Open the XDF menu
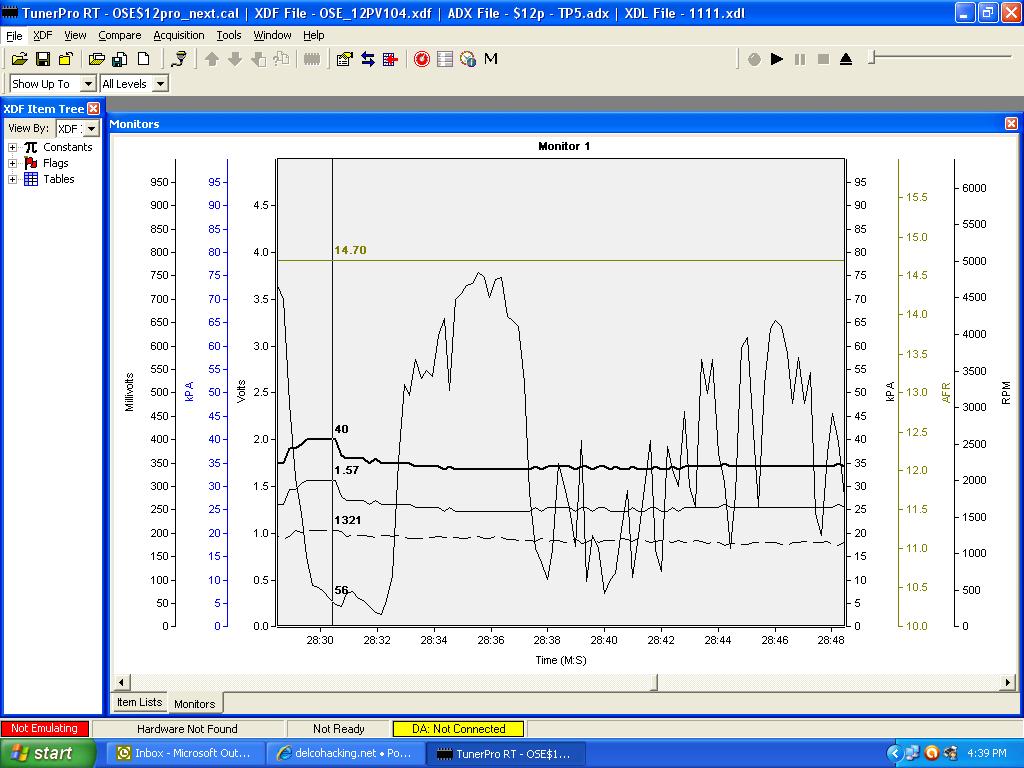 tap(42, 35)
